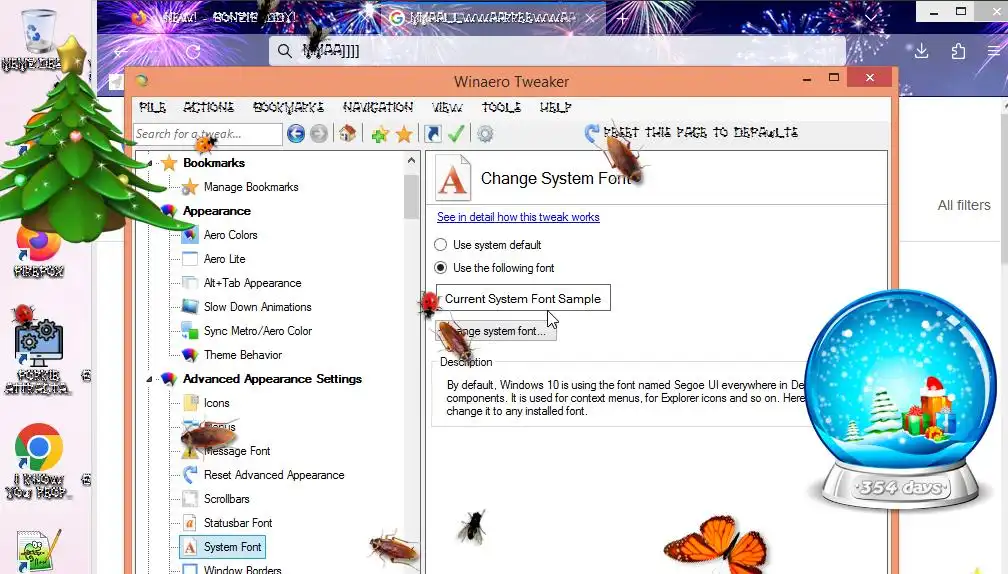The image size is (1008, 574).
Task: Open Reset Advanced Appearance tweak
Action: click(x=274, y=475)
